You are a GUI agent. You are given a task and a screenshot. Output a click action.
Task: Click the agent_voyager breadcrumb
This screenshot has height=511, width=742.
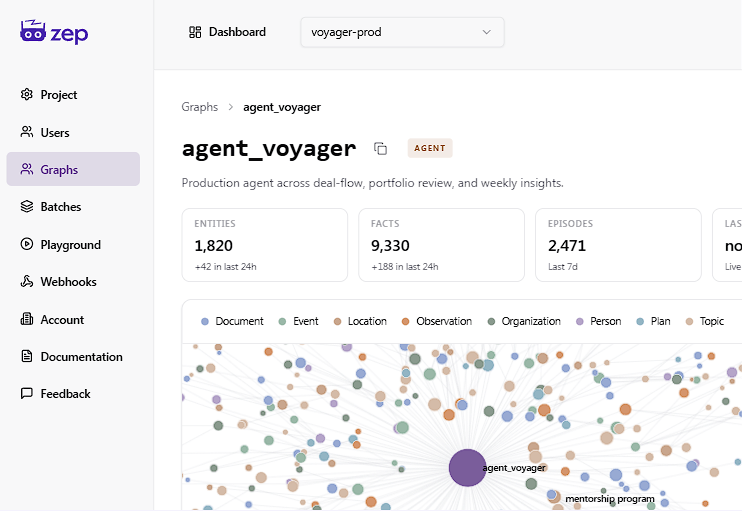pos(282,107)
